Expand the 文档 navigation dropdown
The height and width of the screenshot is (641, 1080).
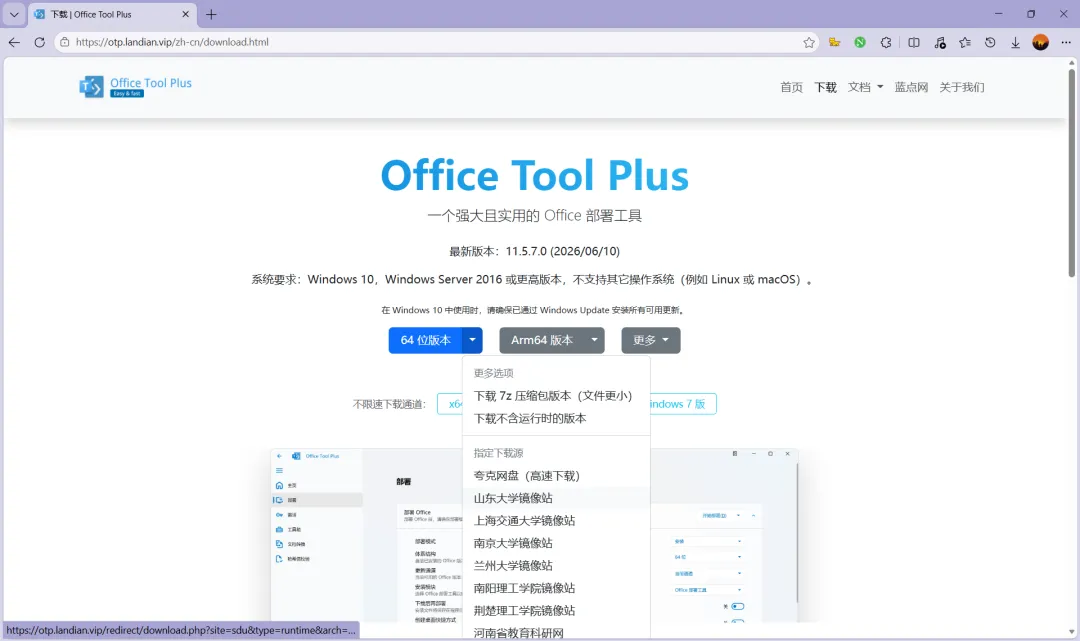(865, 87)
